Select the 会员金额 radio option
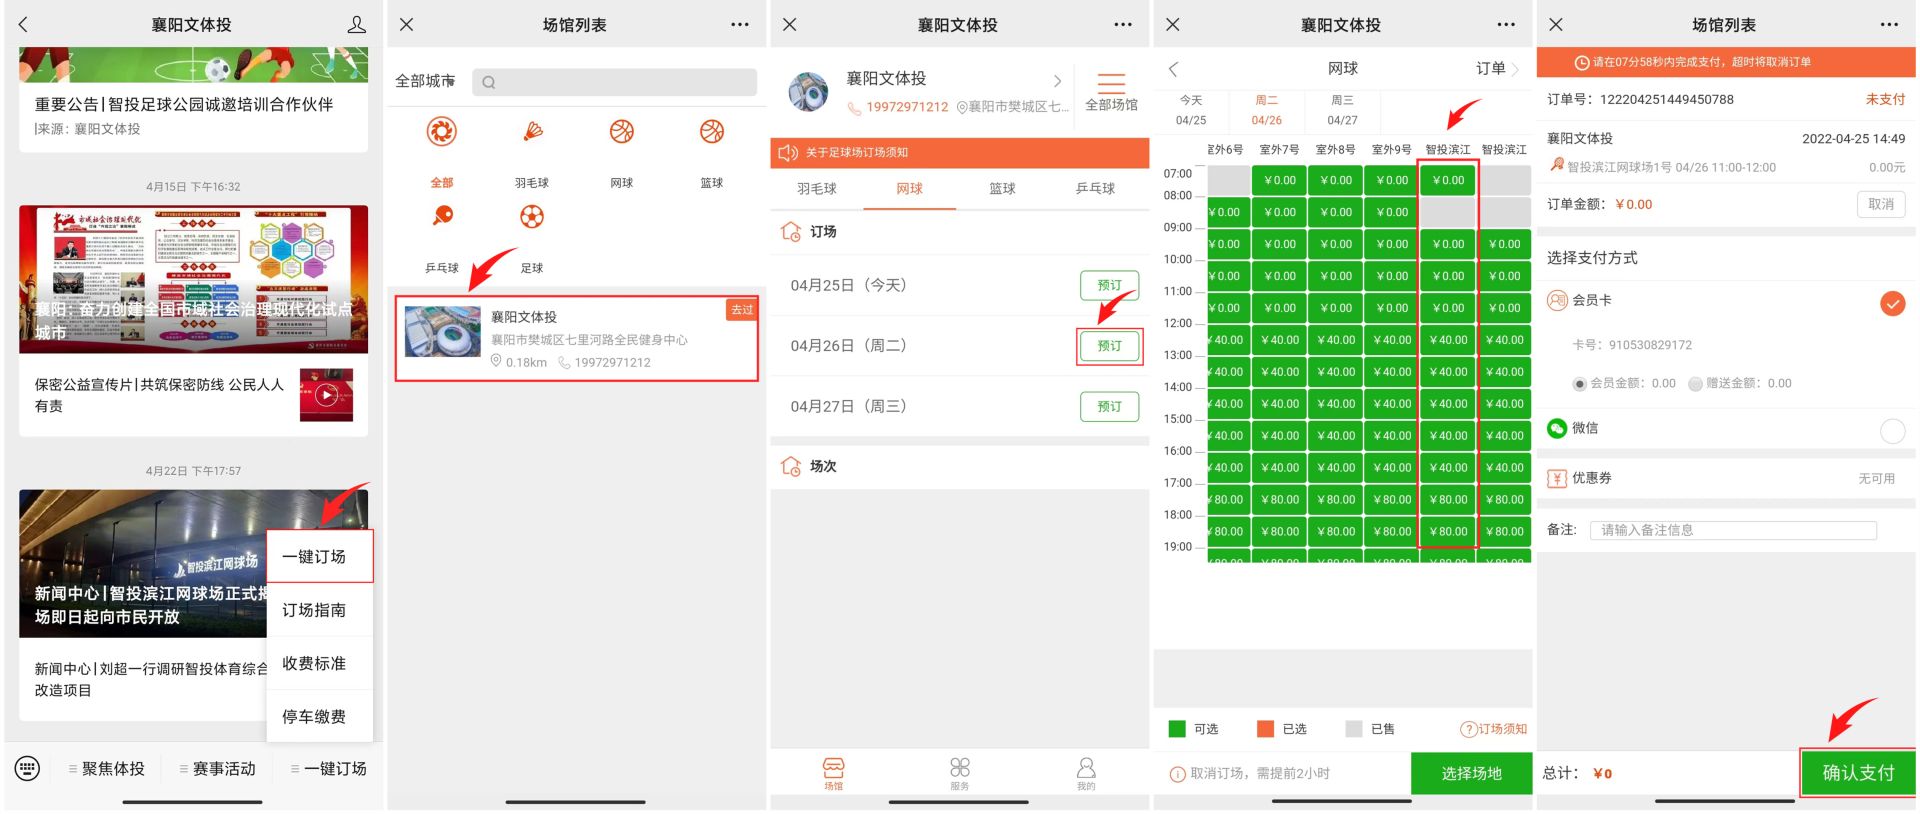 [x=1580, y=384]
